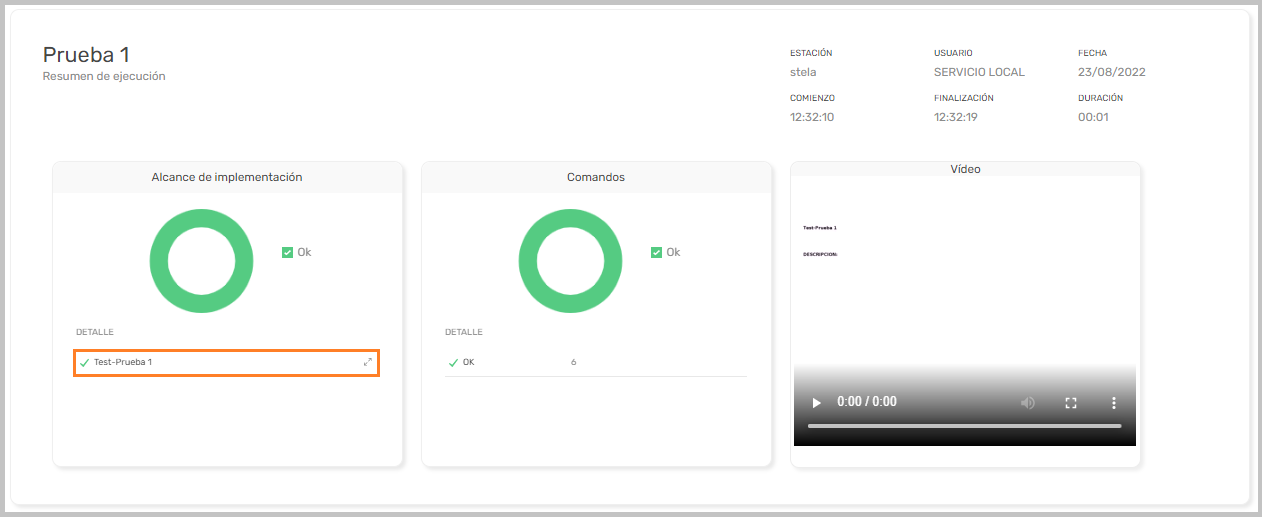This screenshot has width=1262, height=517.
Task: Click the date value 23/08/2022
Action: pos(1112,72)
